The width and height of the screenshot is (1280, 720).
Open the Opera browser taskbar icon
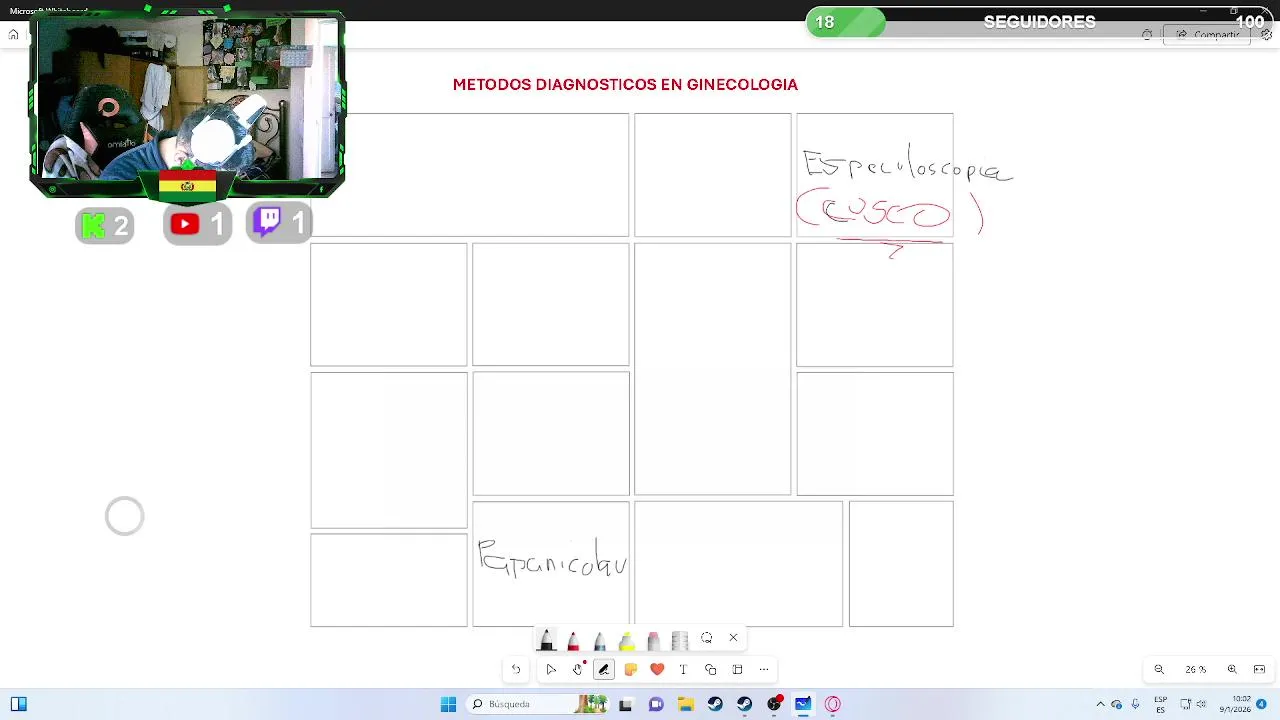tap(833, 704)
